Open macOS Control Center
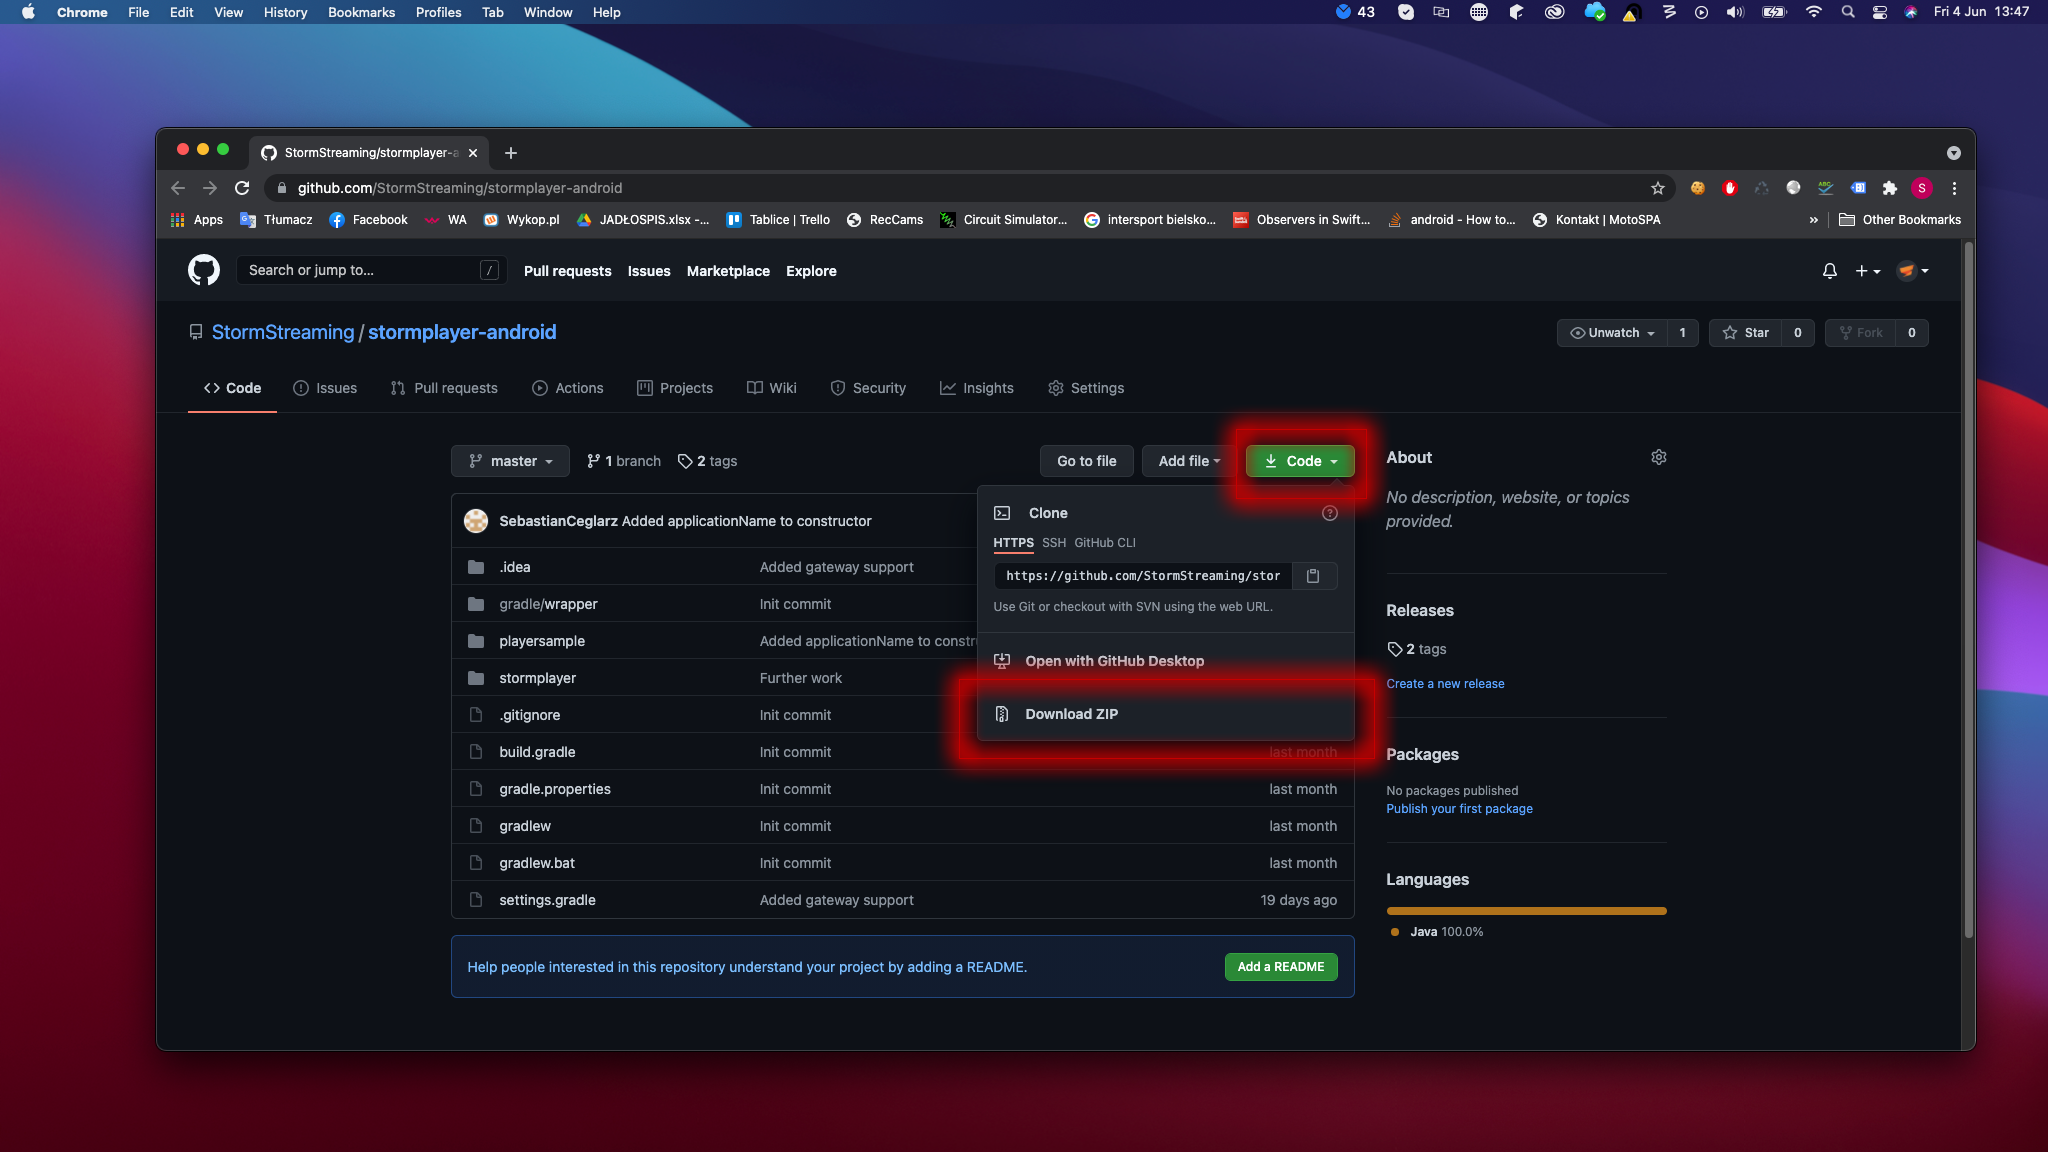 pyautogui.click(x=1880, y=12)
